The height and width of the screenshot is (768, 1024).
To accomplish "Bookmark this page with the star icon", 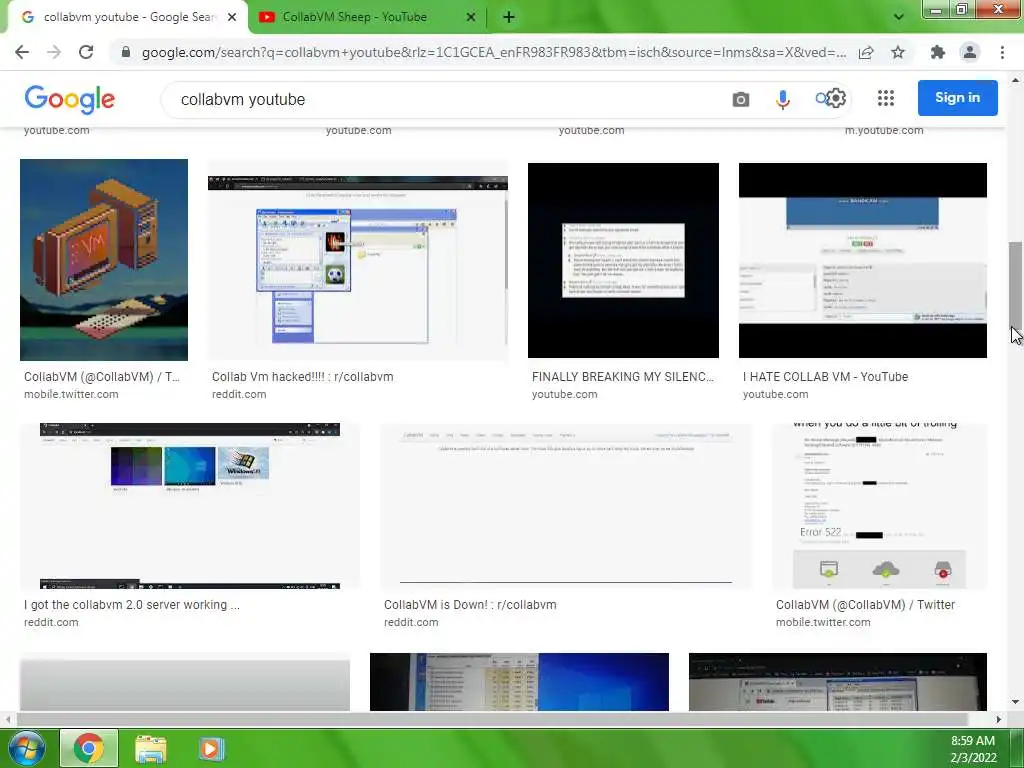I will click(x=898, y=52).
